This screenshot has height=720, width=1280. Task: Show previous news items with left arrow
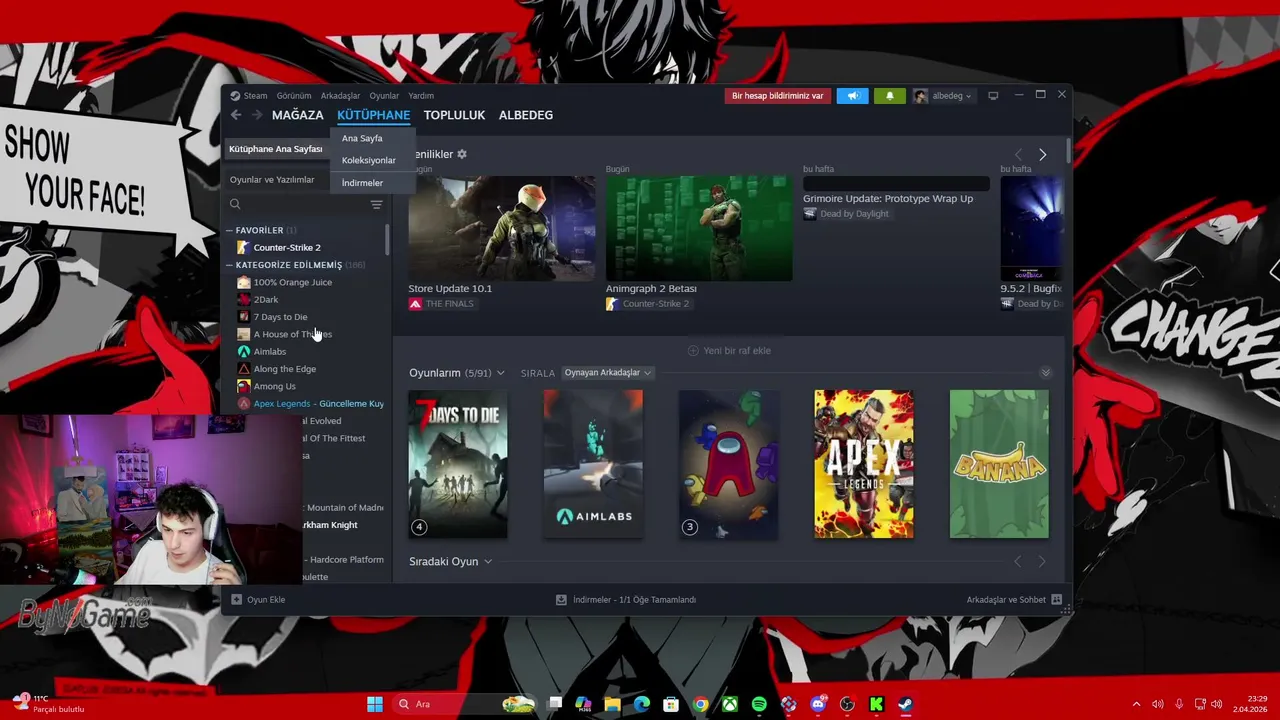(1018, 154)
